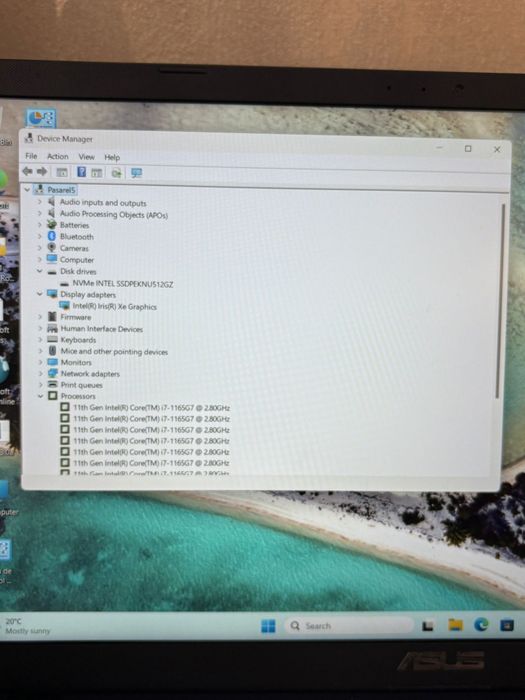This screenshot has height=700, width=525.
Task: Click the Cameras icon
Action: pyautogui.click(x=51, y=247)
